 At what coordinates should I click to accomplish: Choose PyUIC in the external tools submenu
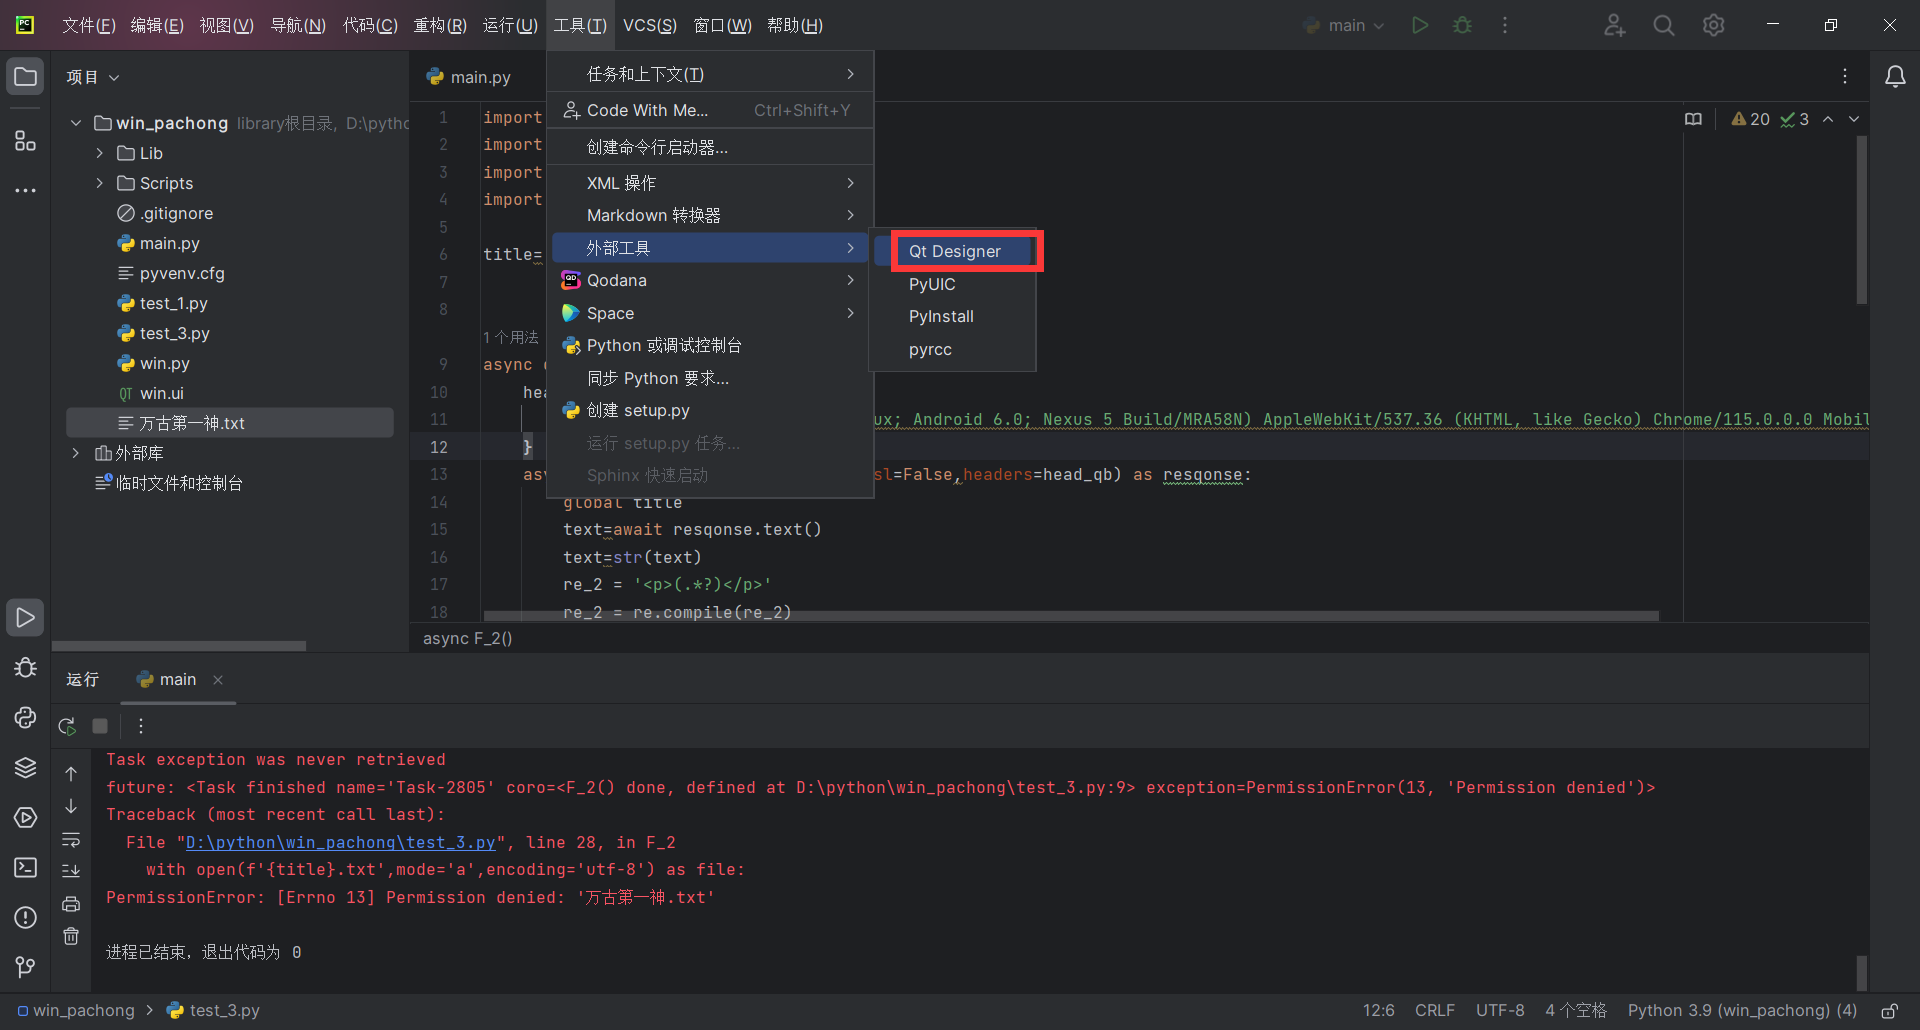click(932, 284)
